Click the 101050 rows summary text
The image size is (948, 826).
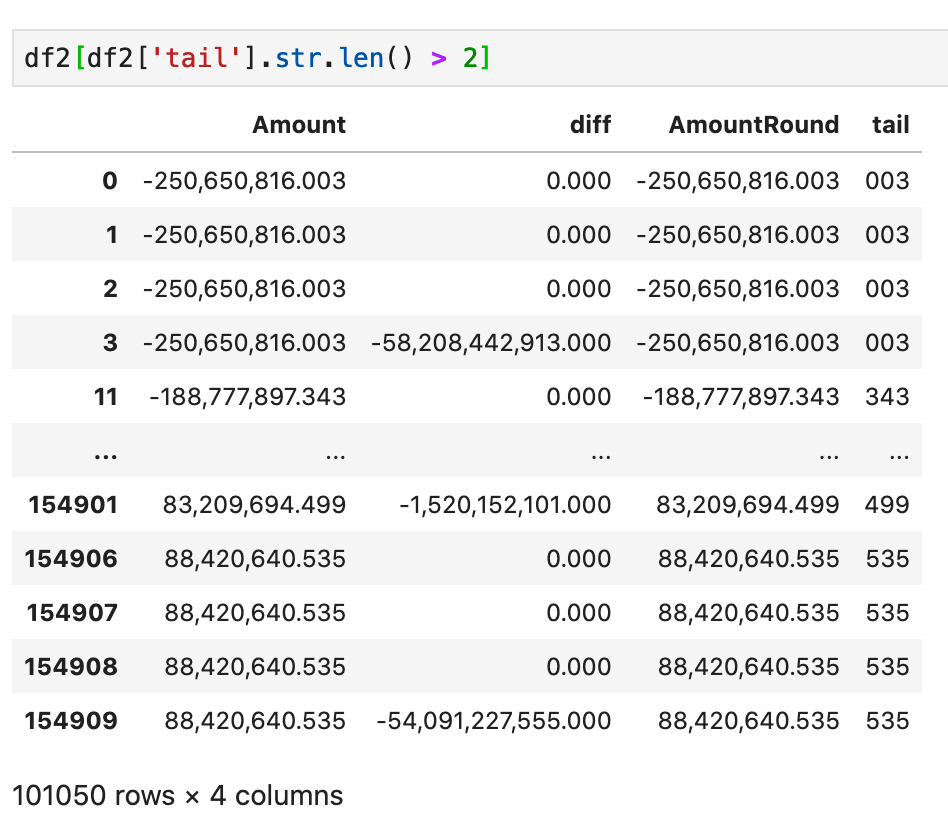point(177,795)
